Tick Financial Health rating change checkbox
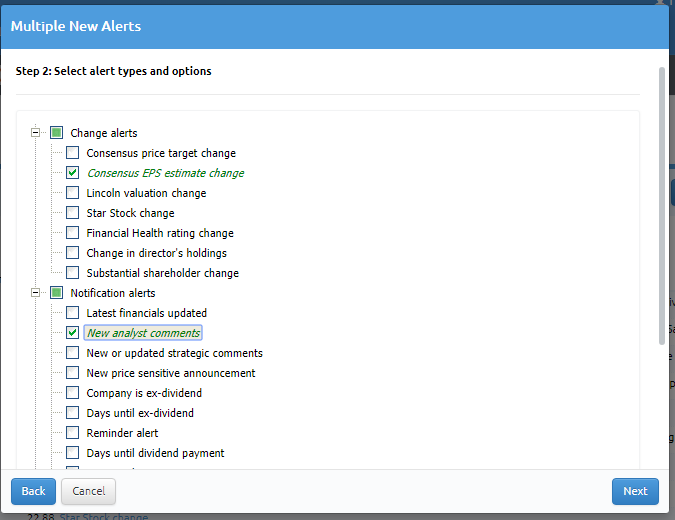 [72, 232]
